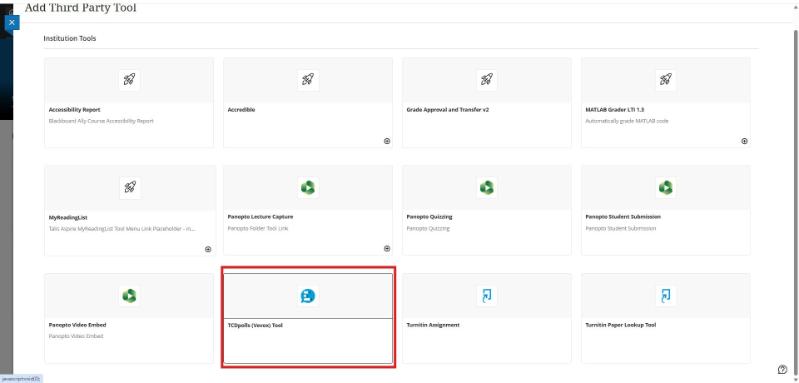Open the Turnitin Assignment title

[x=433, y=325]
